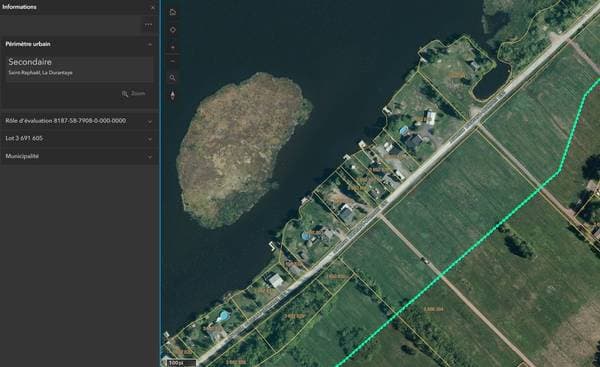Click the Saint-Raphaël, La Durantaye subtitle
The height and width of the screenshot is (367, 600).
(x=41, y=73)
